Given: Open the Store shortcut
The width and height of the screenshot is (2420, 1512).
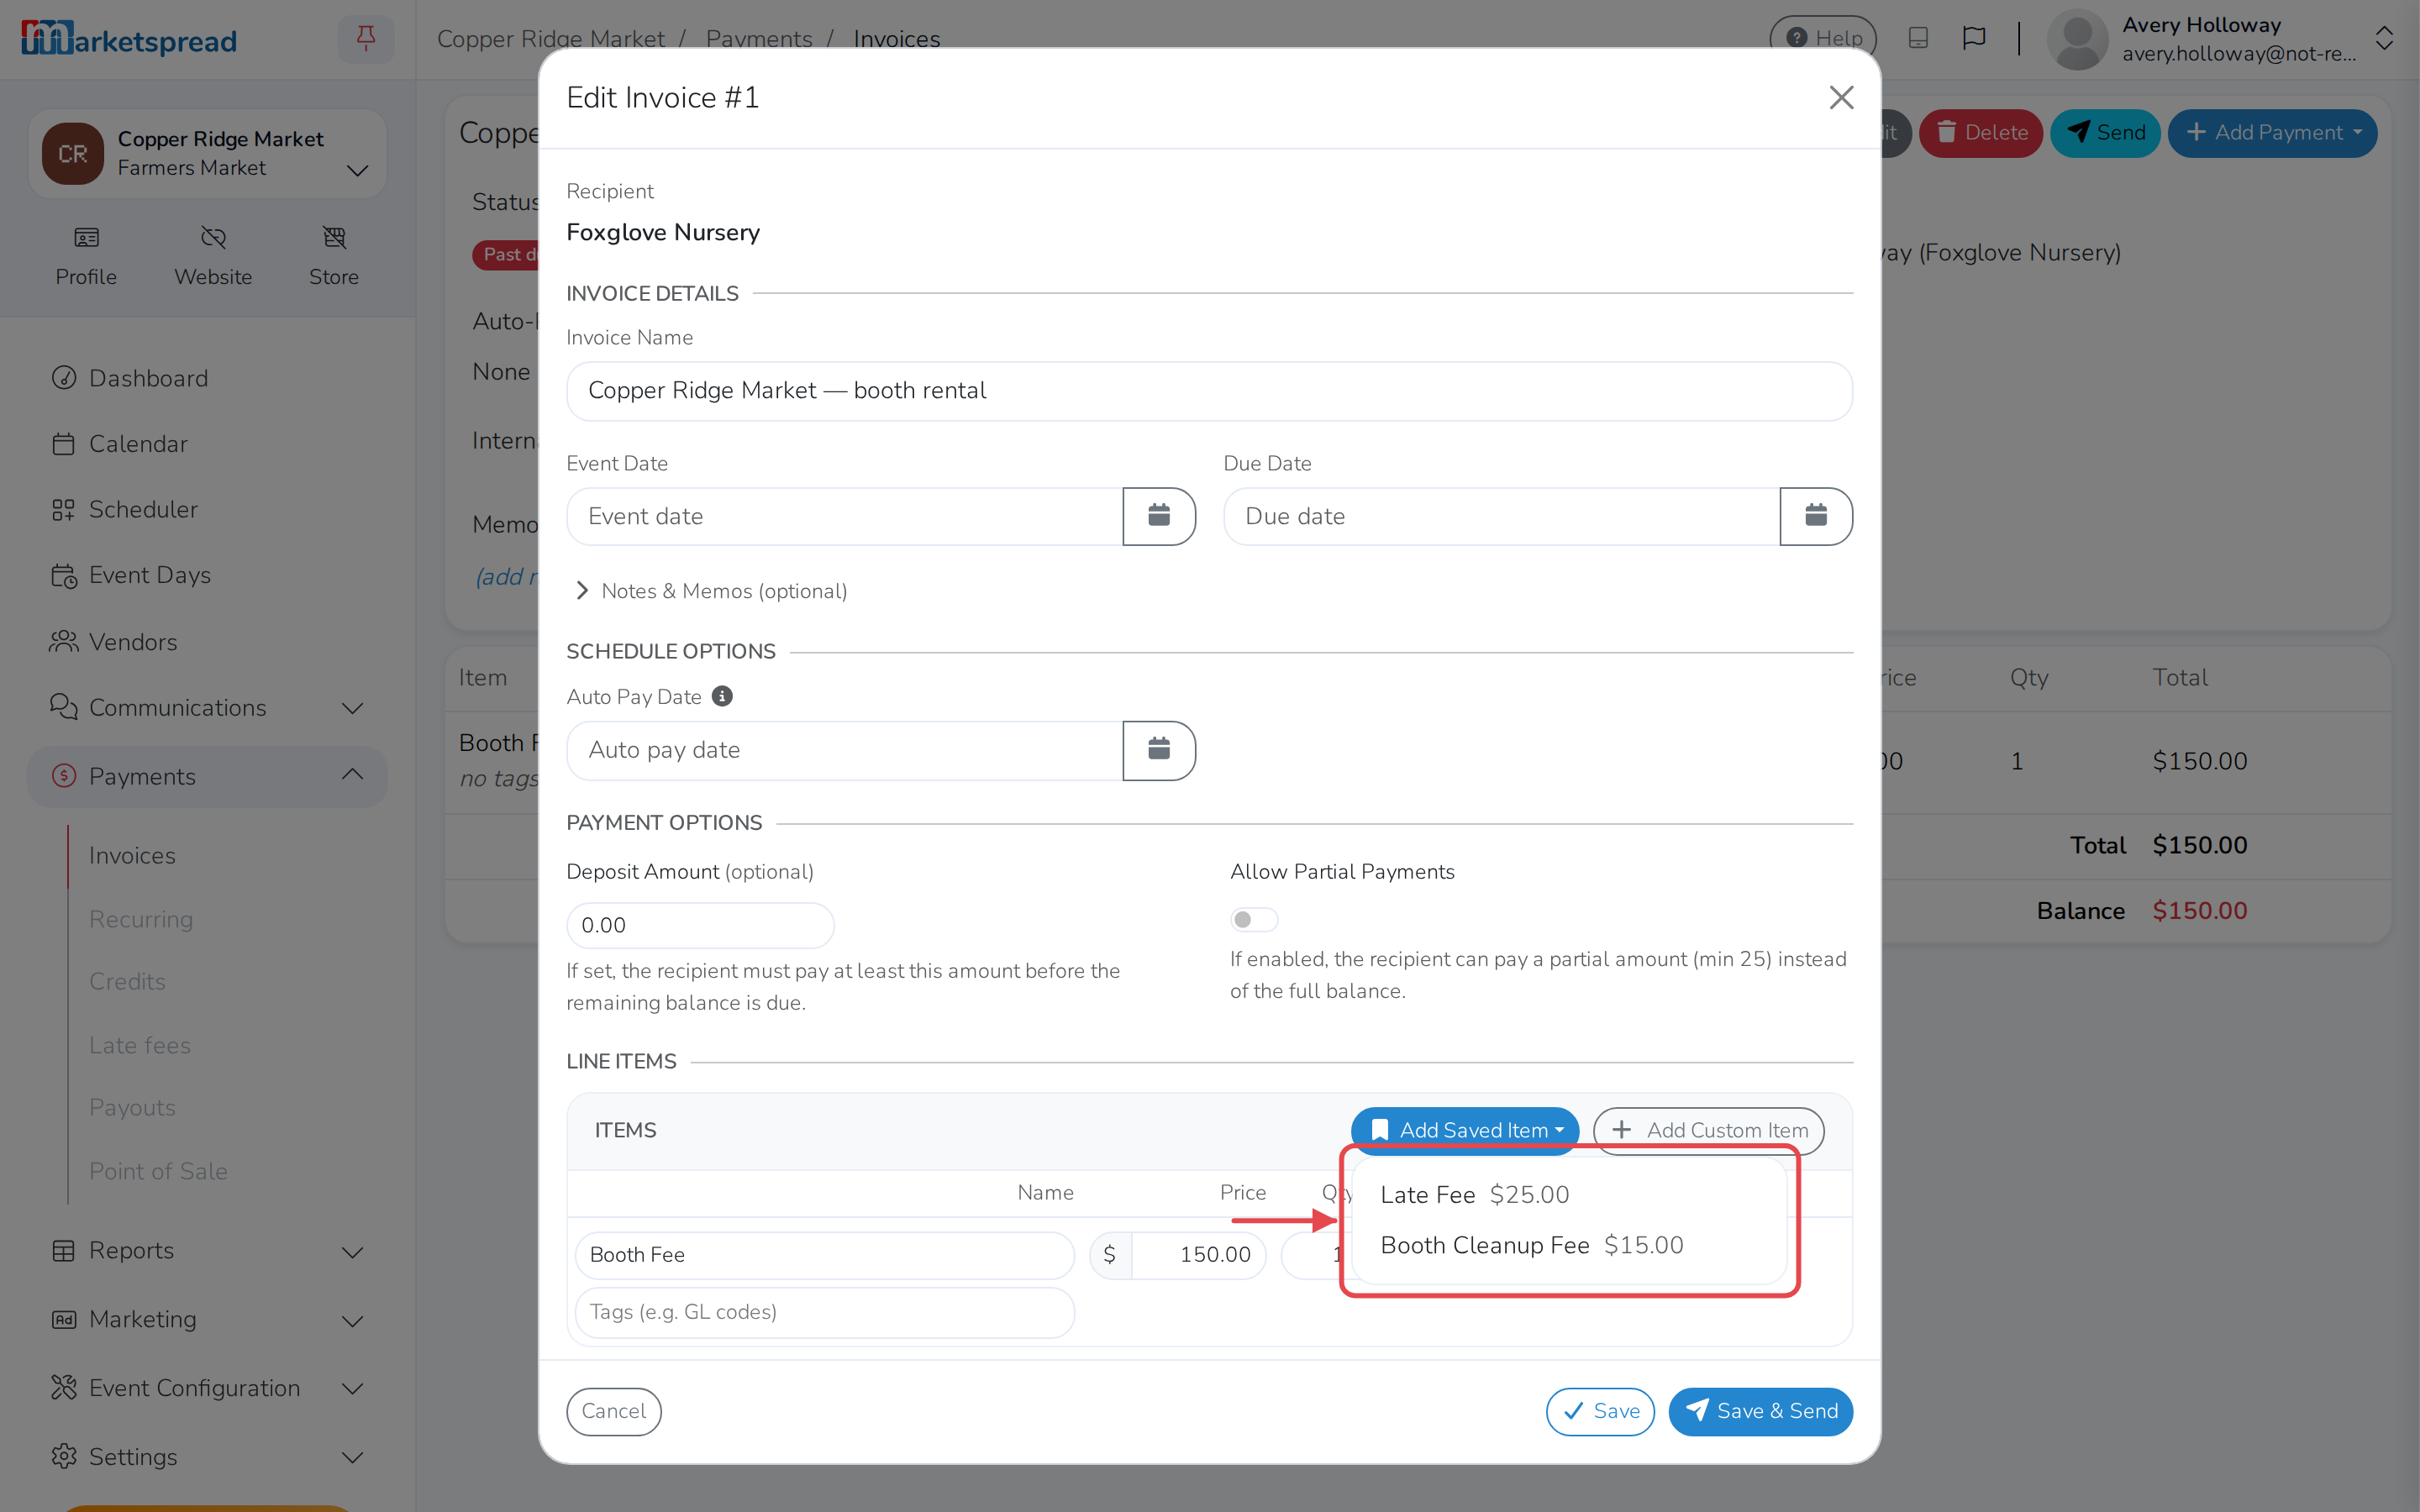Looking at the screenshot, I should click(x=334, y=256).
